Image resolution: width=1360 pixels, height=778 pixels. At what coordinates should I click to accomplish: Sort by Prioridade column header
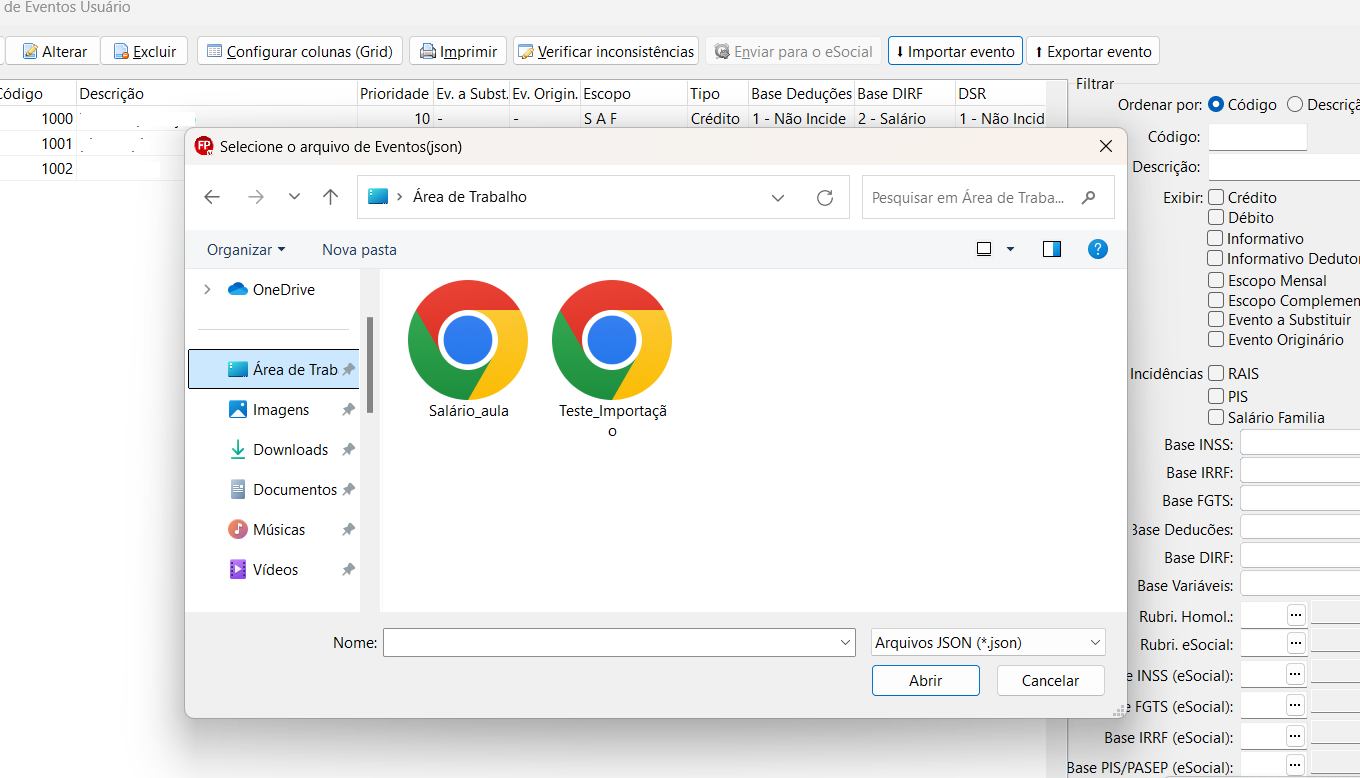tap(395, 93)
